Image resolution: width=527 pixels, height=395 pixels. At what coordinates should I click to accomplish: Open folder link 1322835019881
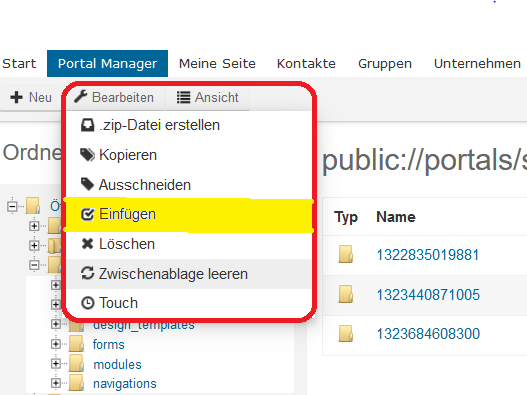(428, 255)
